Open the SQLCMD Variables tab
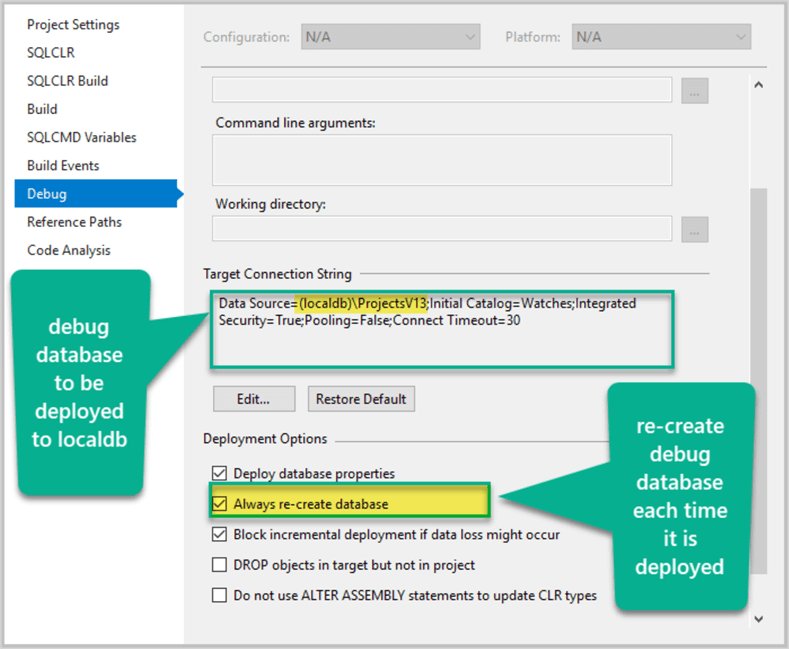 [x=82, y=137]
